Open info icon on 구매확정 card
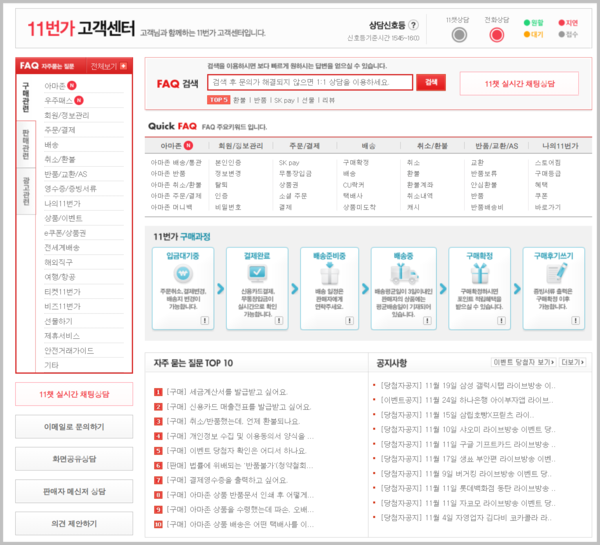The height and width of the screenshot is (545, 600). coord(501,320)
